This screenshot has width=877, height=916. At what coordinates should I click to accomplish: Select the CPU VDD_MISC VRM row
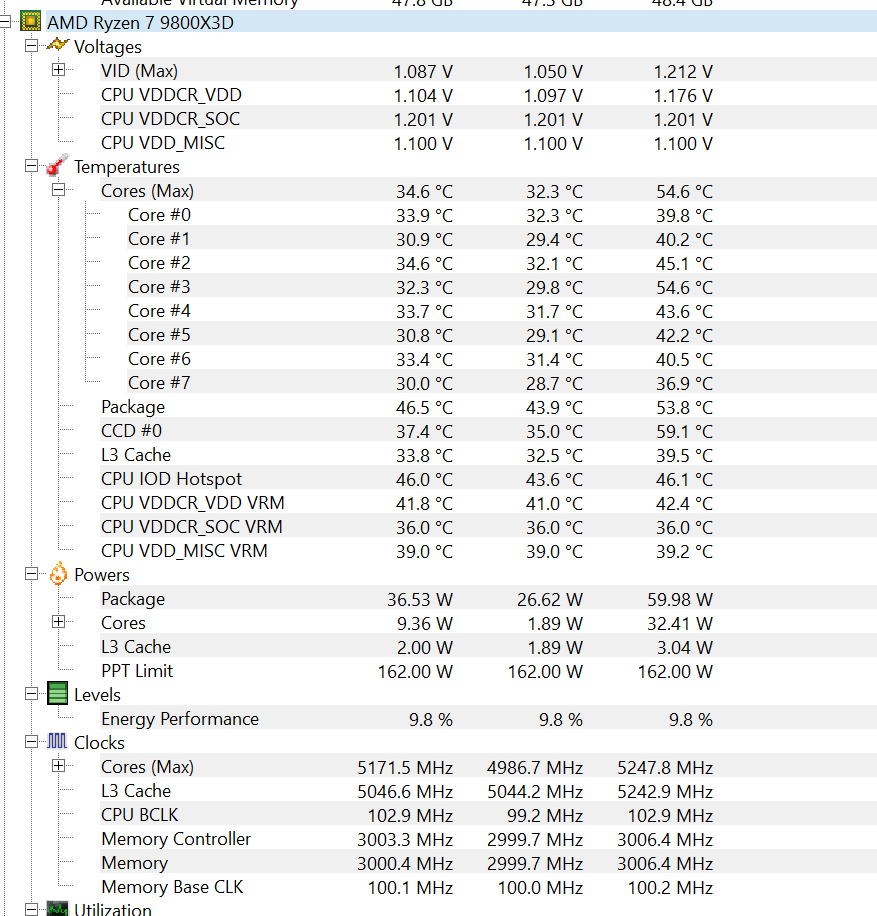pyautogui.click(x=488, y=550)
